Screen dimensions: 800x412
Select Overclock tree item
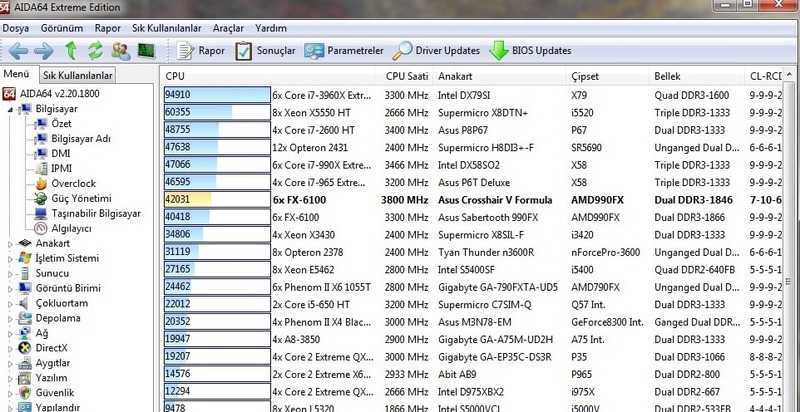(73, 183)
